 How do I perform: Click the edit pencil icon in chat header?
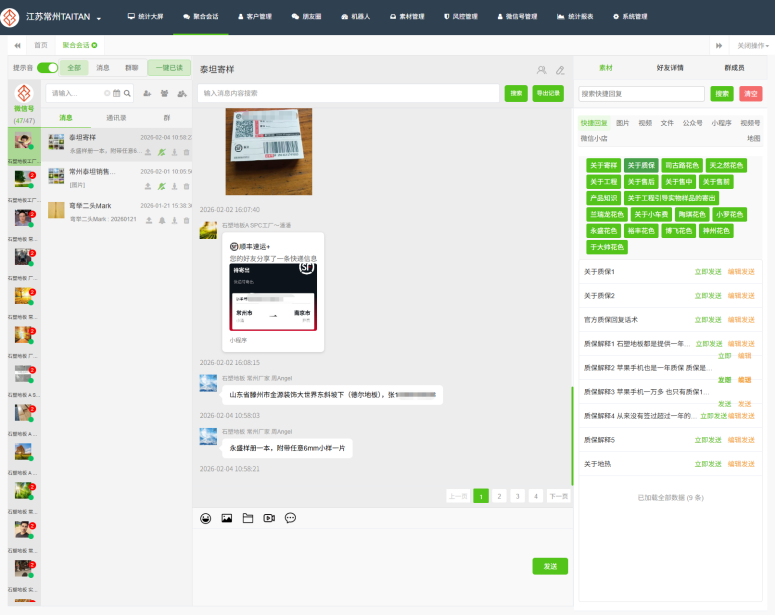click(560, 70)
